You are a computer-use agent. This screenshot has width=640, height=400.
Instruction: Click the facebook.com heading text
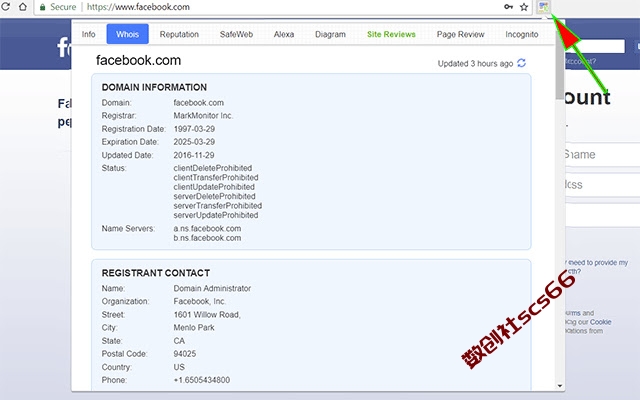coord(138,60)
